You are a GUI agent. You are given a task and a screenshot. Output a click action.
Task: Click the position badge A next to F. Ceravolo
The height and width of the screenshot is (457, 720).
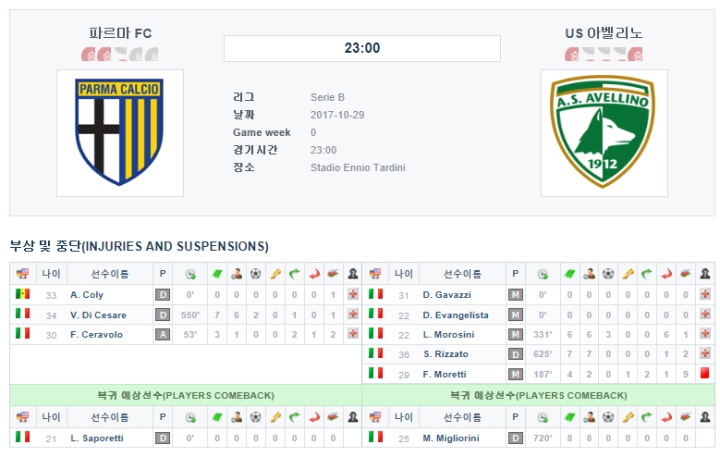coord(163,335)
